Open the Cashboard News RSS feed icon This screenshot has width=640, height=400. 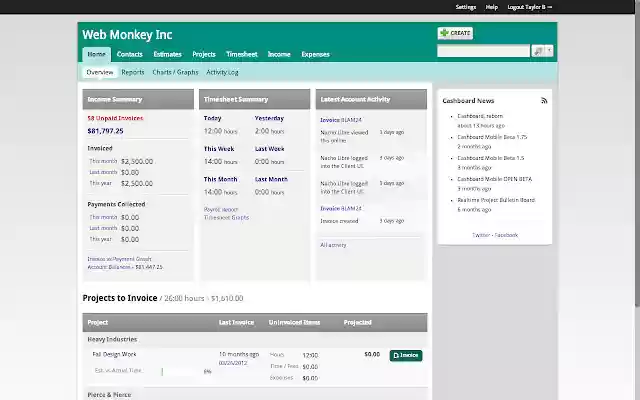(544, 100)
